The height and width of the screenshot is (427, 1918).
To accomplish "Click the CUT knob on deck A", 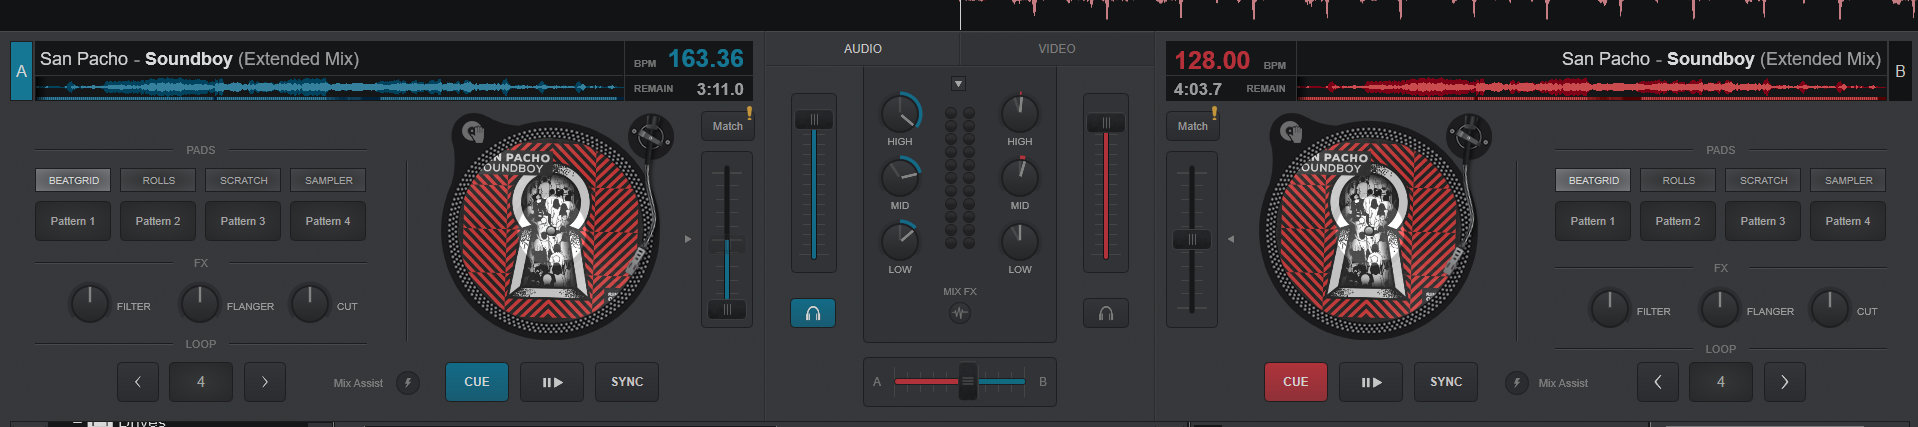I will [x=309, y=303].
